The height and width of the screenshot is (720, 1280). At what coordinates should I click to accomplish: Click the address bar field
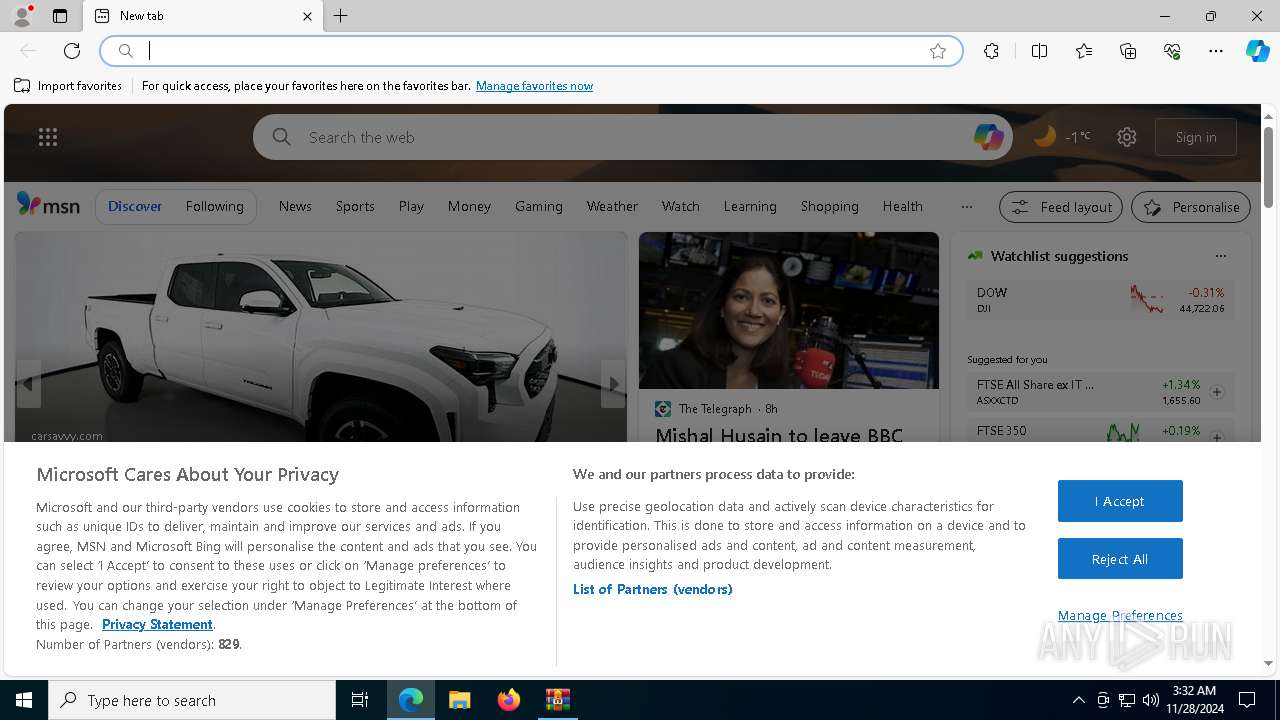click(531, 51)
